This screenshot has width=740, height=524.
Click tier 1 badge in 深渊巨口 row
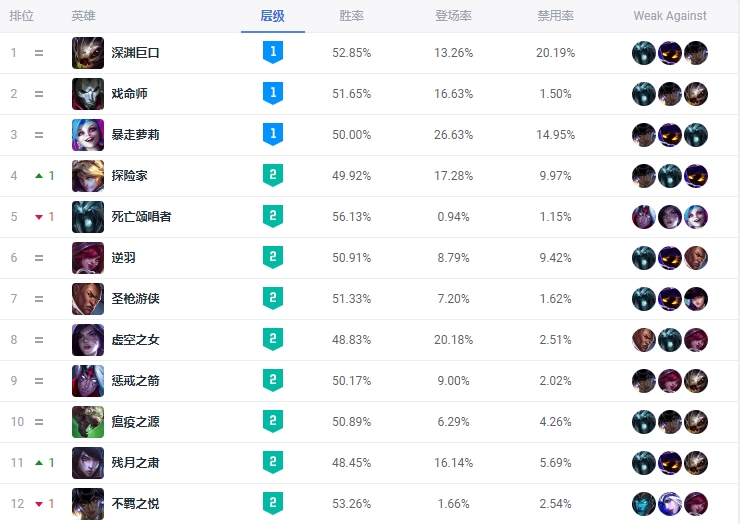[x=272, y=53]
